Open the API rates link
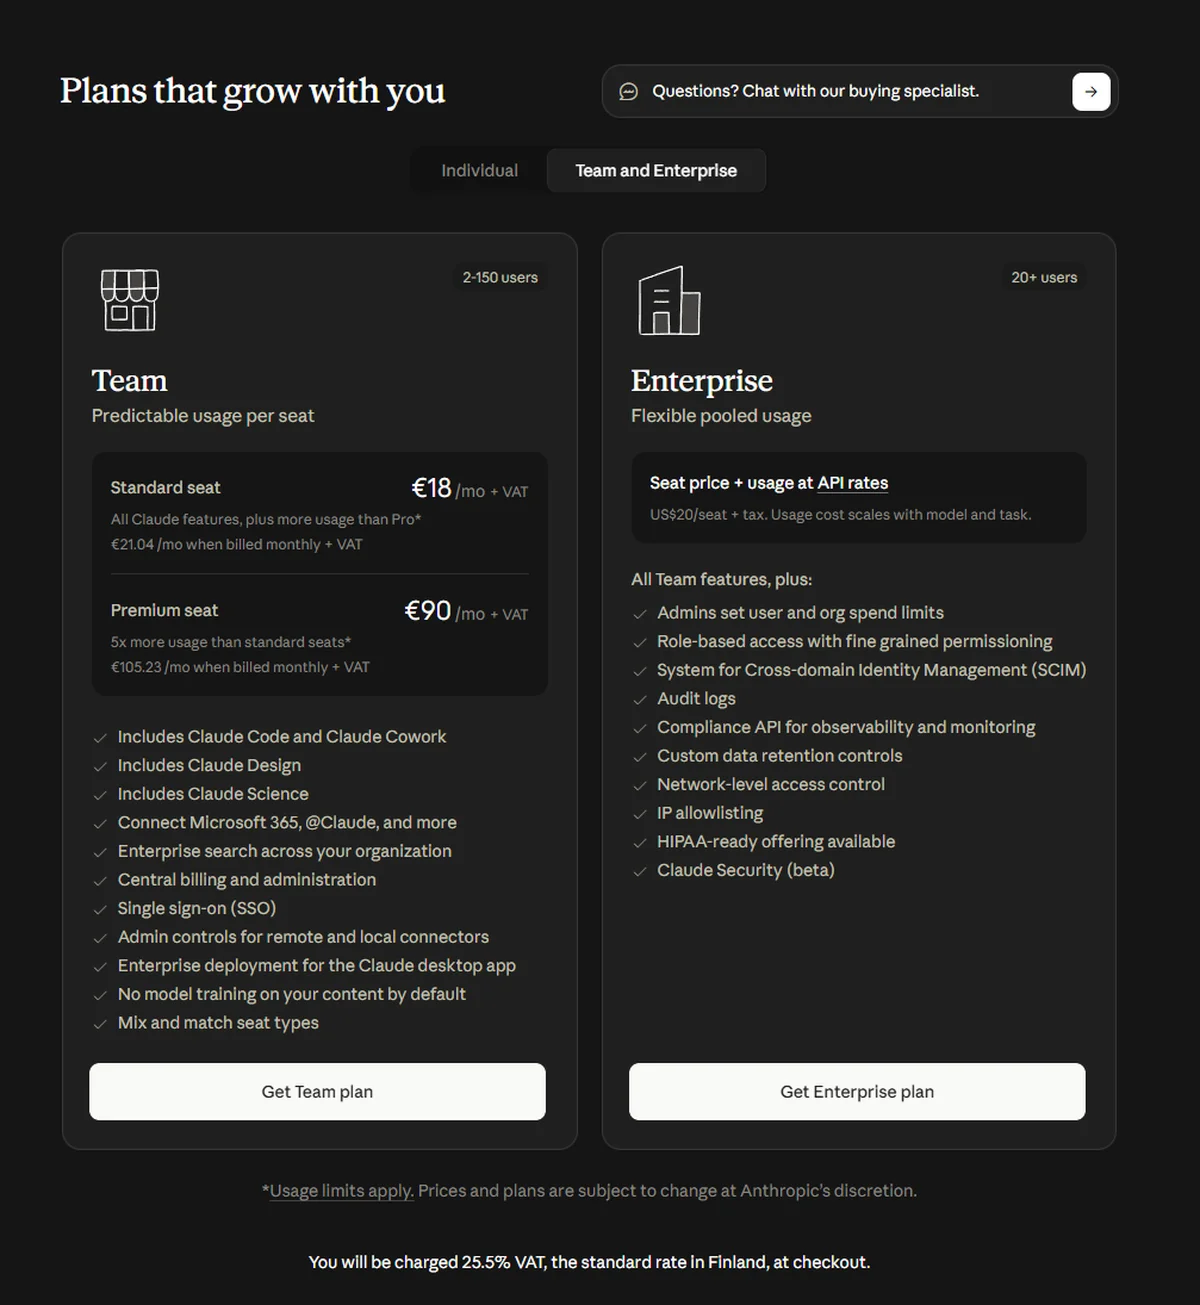This screenshot has height=1305, width=1200. (x=852, y=483)
